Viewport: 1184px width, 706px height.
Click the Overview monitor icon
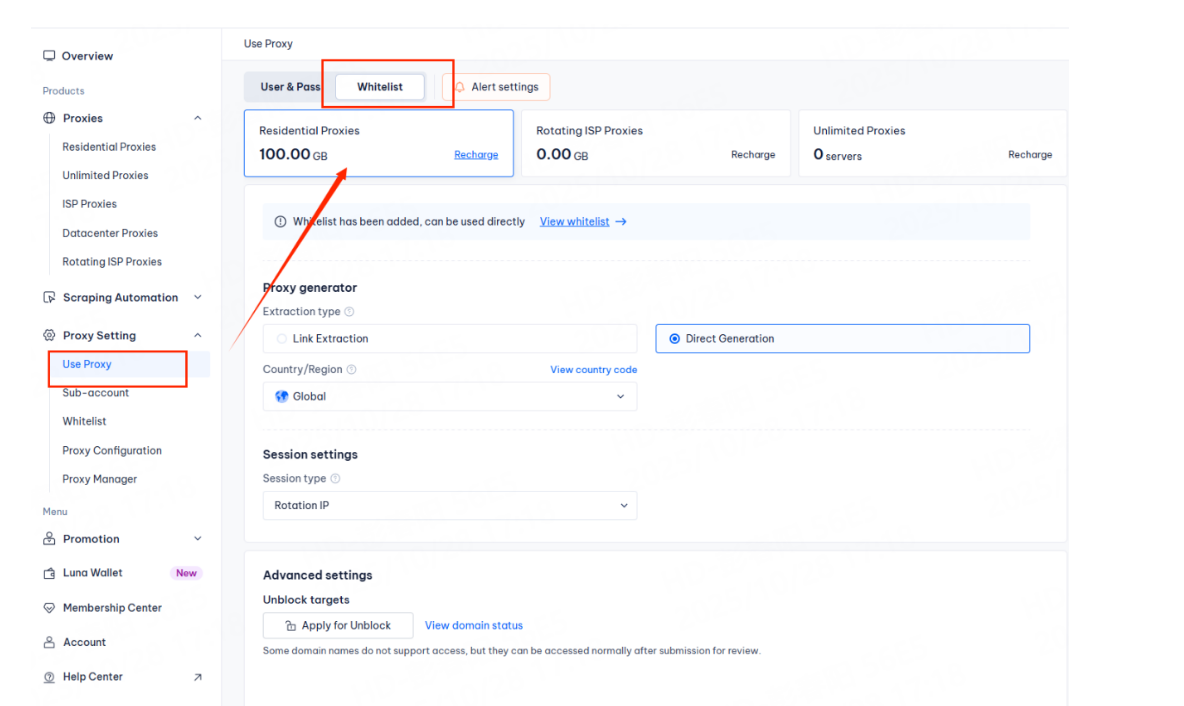click(49, 56)
